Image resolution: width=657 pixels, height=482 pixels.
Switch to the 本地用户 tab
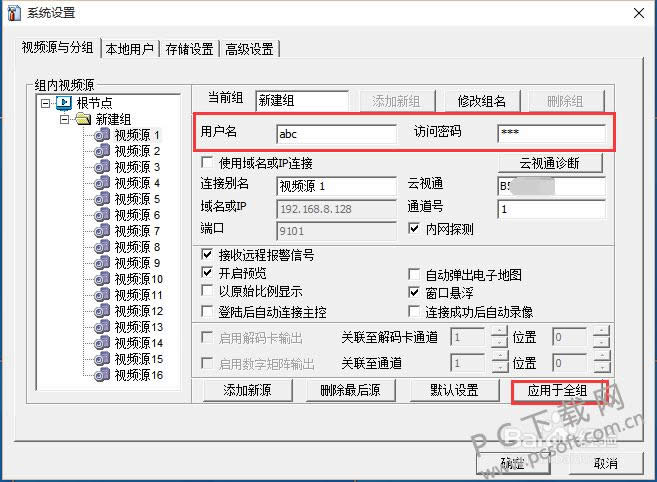pyautogui.click(x=131, y=49)
